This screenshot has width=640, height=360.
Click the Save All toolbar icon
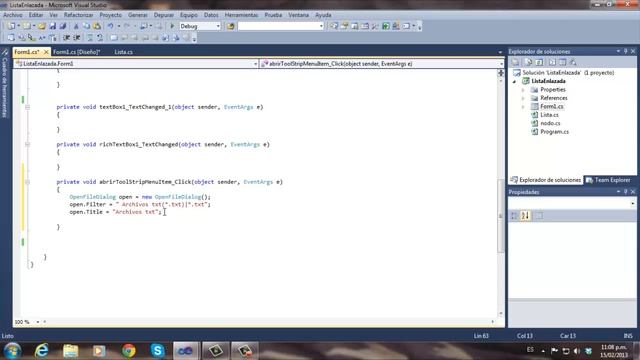coord(63,26)
